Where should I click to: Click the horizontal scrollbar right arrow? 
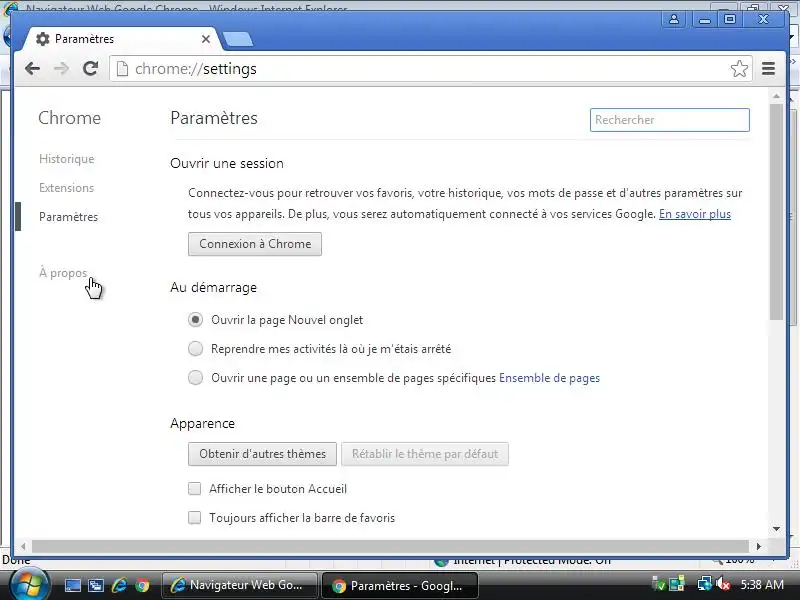[759, 546]
